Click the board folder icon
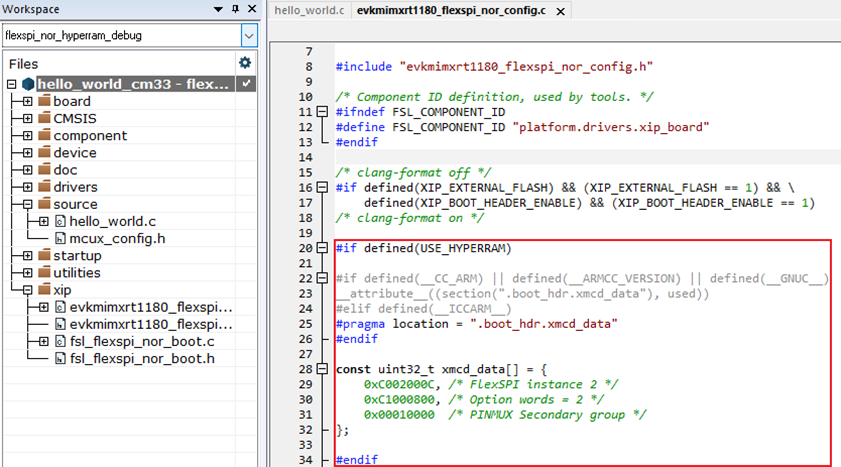Viewport: 841px width, 467px height. click(44, 101)
